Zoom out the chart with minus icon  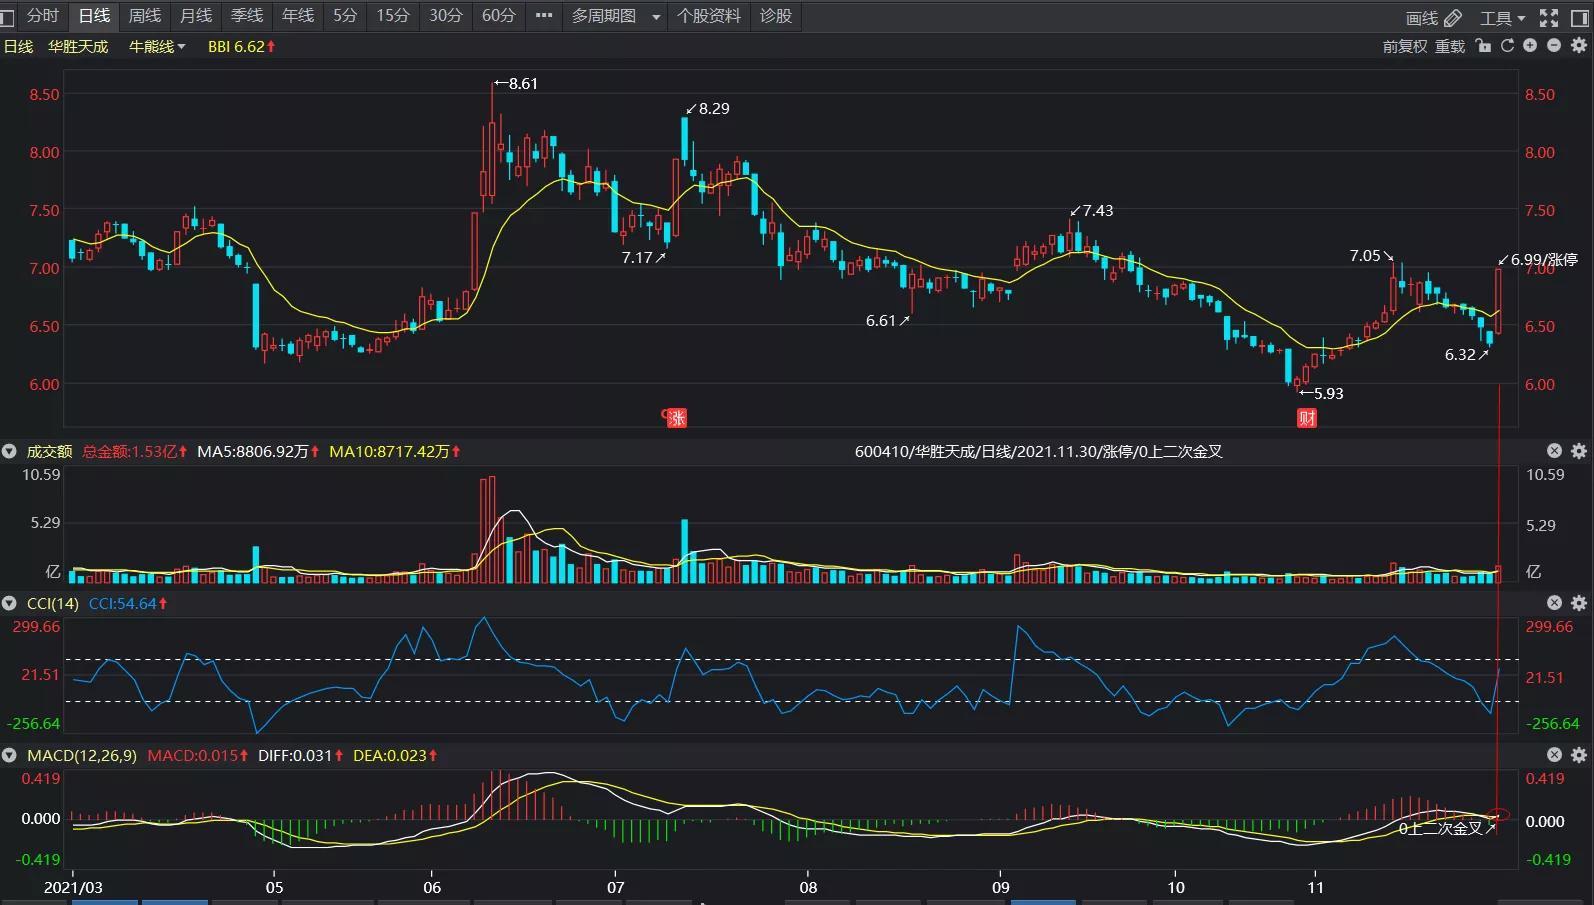1554,46
